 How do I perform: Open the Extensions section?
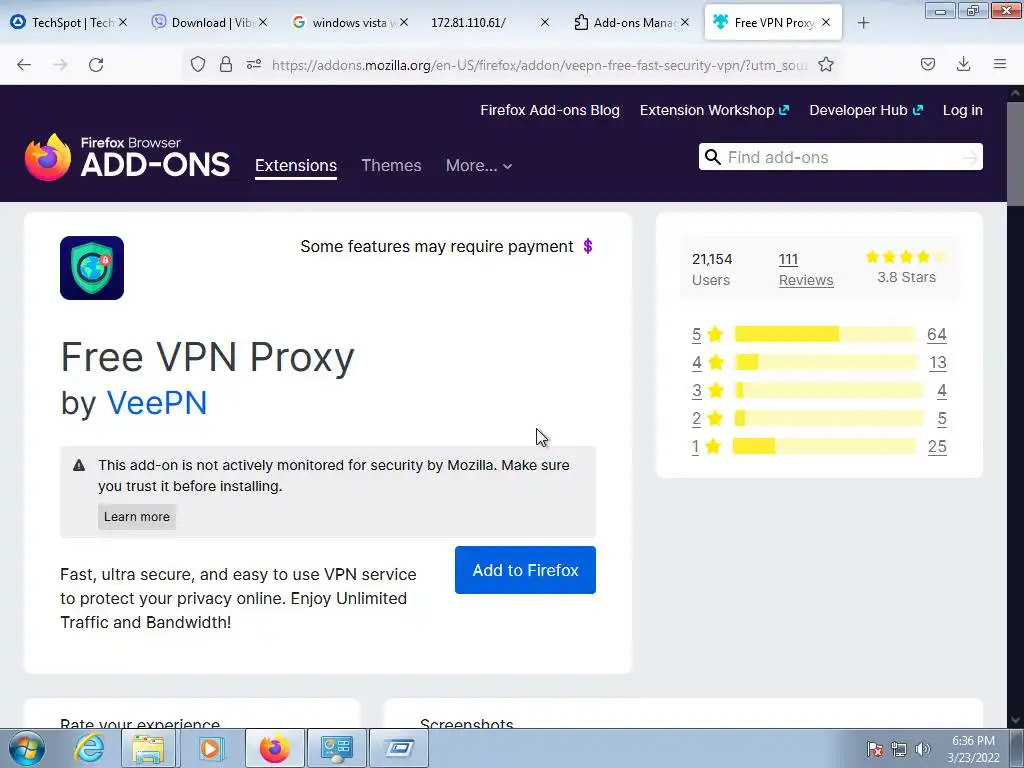[x=296, y=165]
